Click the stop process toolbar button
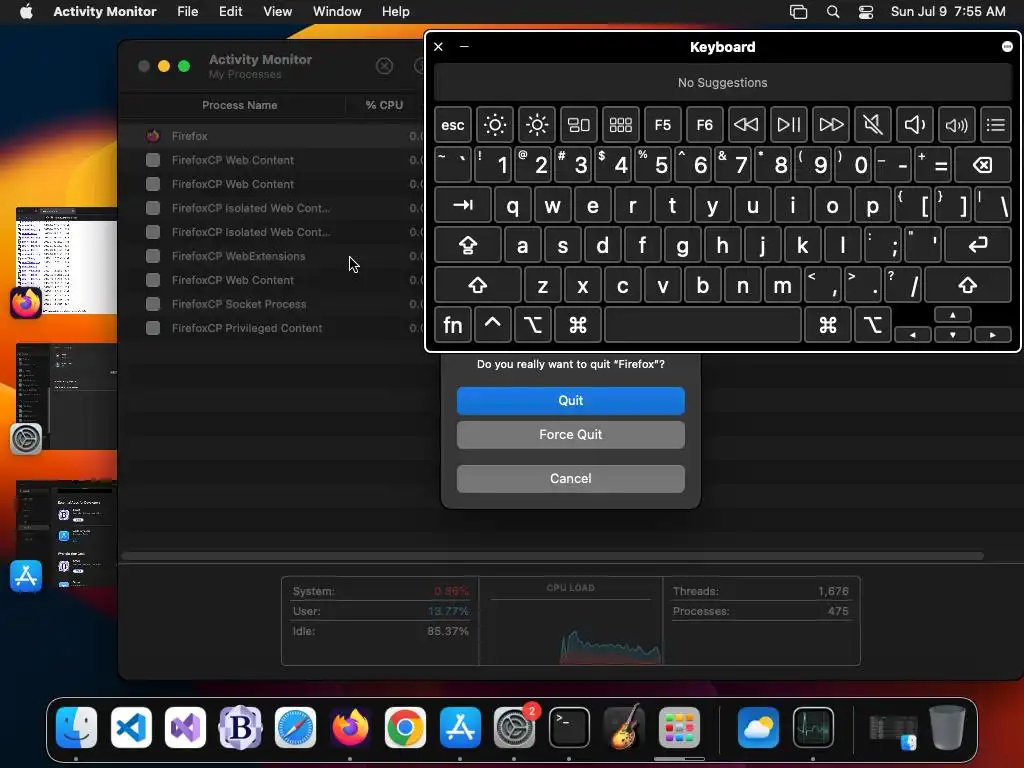This screenshot has width=1024, height=768. [385, 66]
